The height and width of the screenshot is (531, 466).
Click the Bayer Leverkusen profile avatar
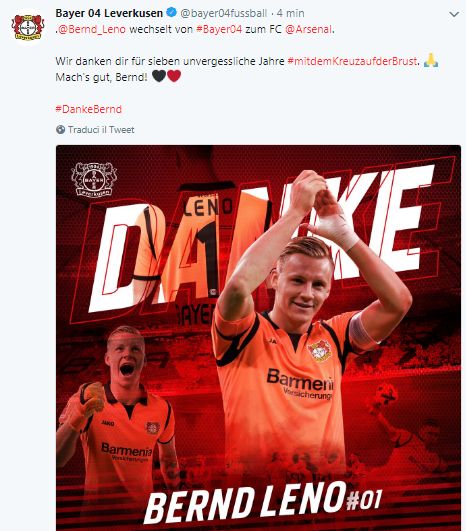pyautogui.click(x=28, y=27)
